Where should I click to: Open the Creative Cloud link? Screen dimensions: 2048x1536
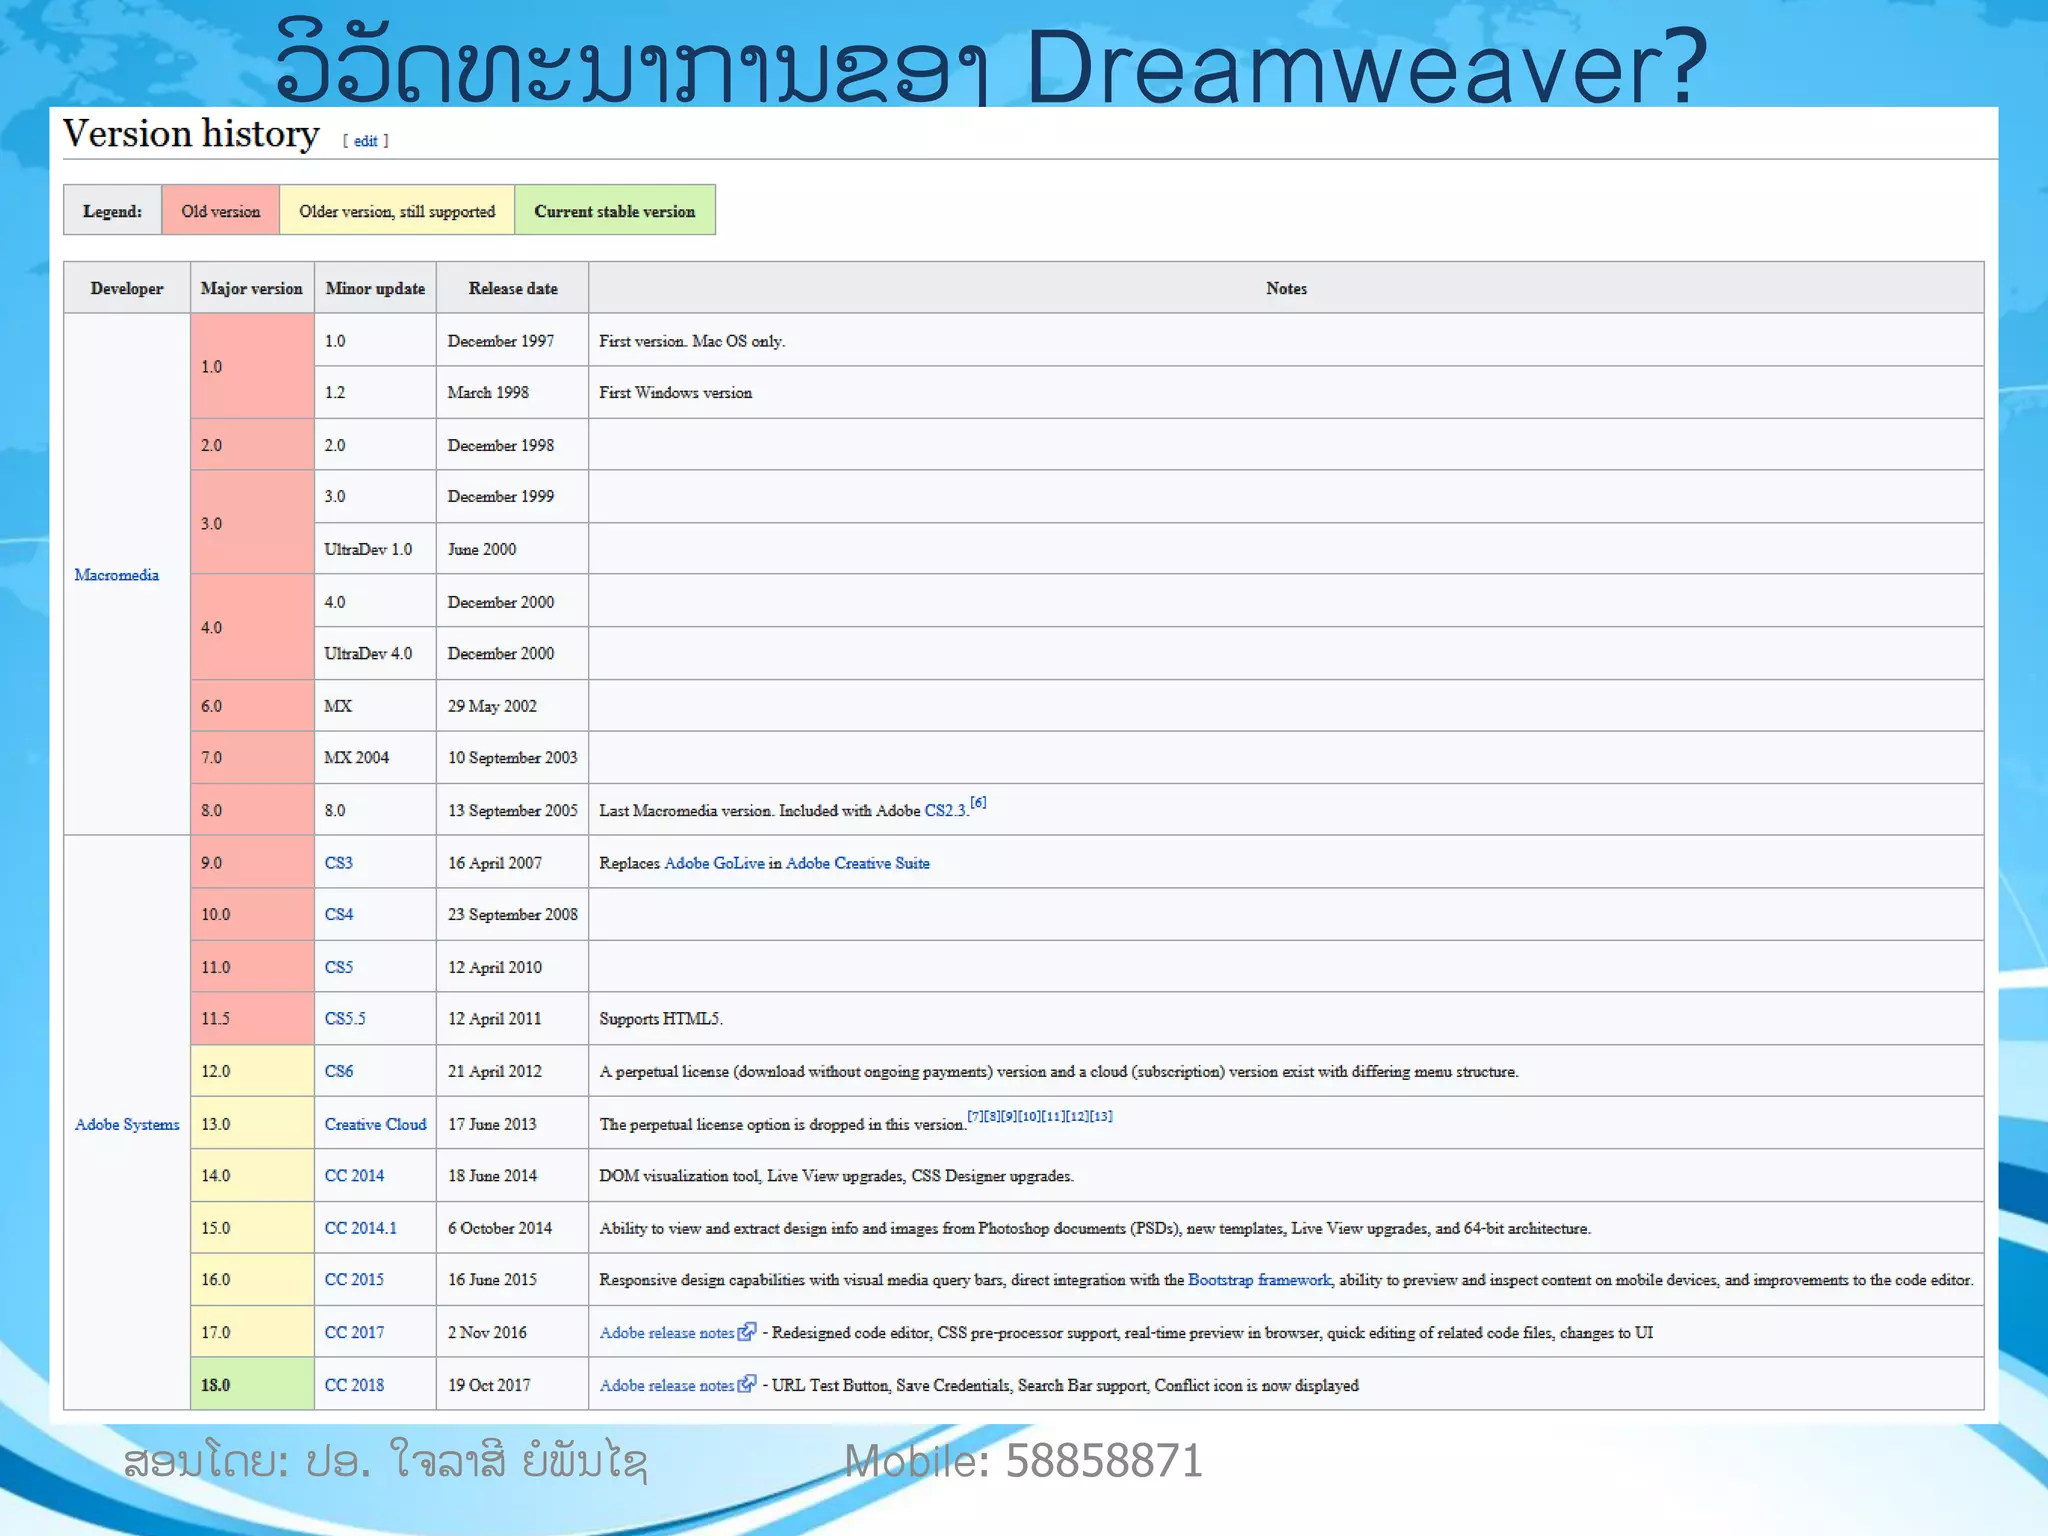click(375, 1124)
